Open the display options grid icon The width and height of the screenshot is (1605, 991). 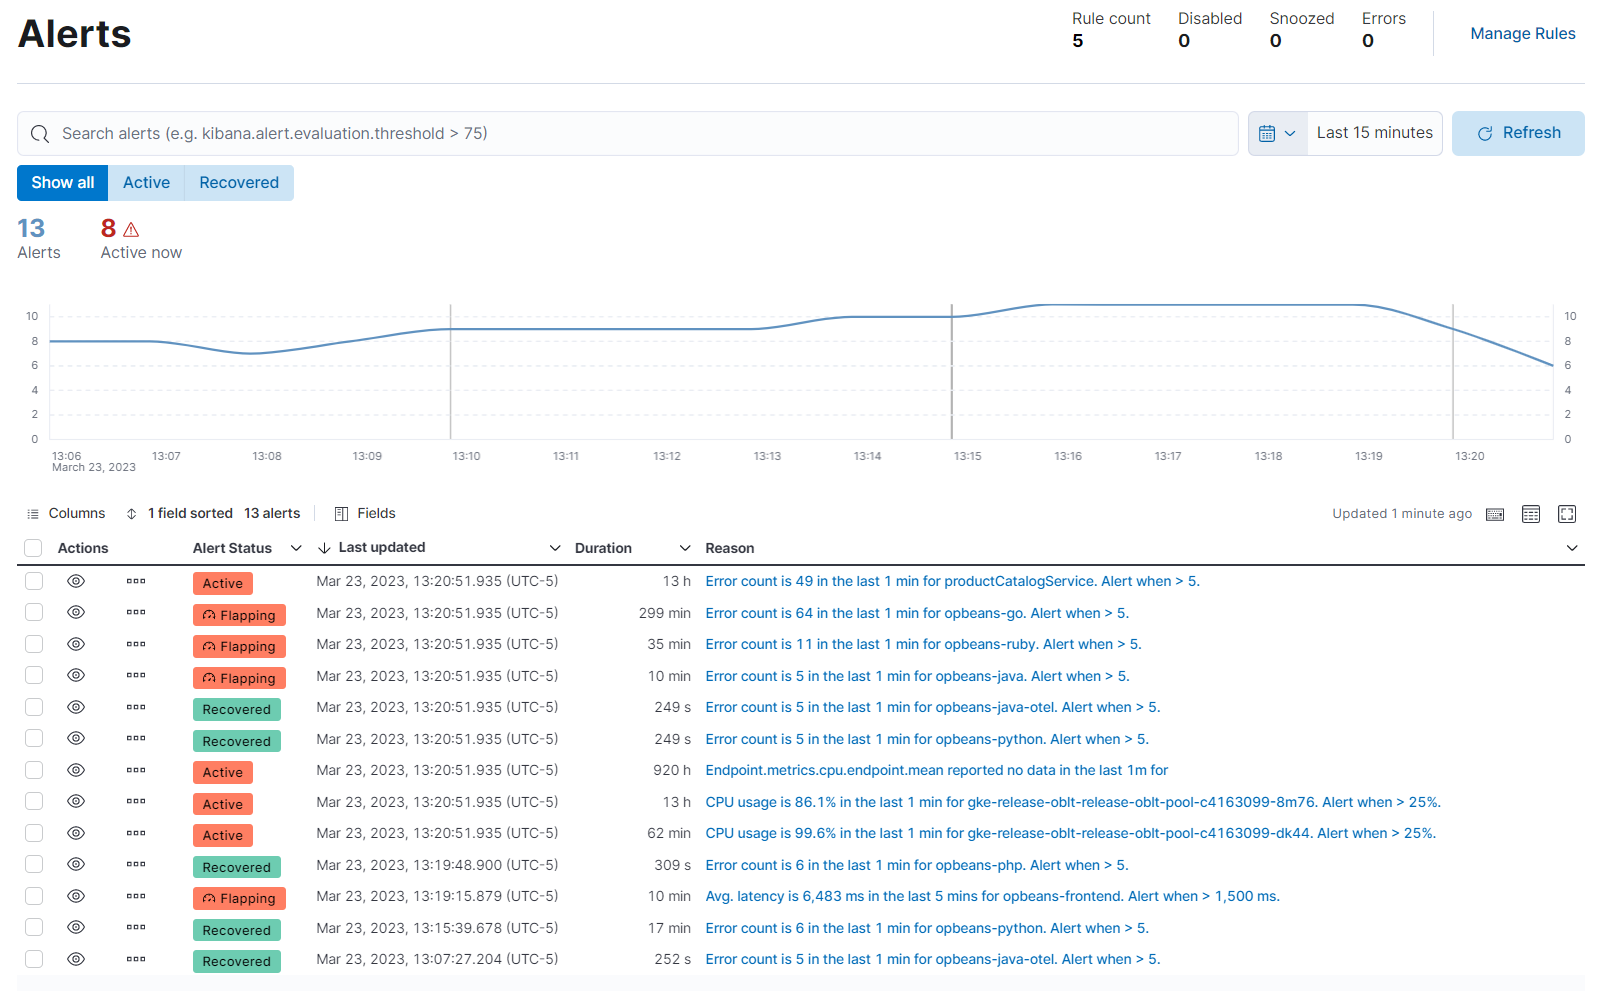pos(1530,513)
